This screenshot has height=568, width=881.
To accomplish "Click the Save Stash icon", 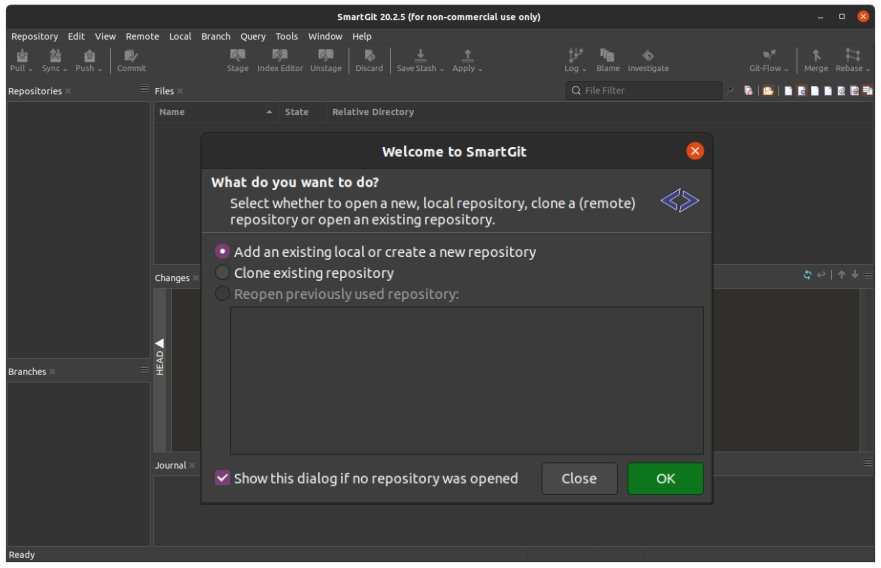I will pyautogui.click(x=420, y=55).
